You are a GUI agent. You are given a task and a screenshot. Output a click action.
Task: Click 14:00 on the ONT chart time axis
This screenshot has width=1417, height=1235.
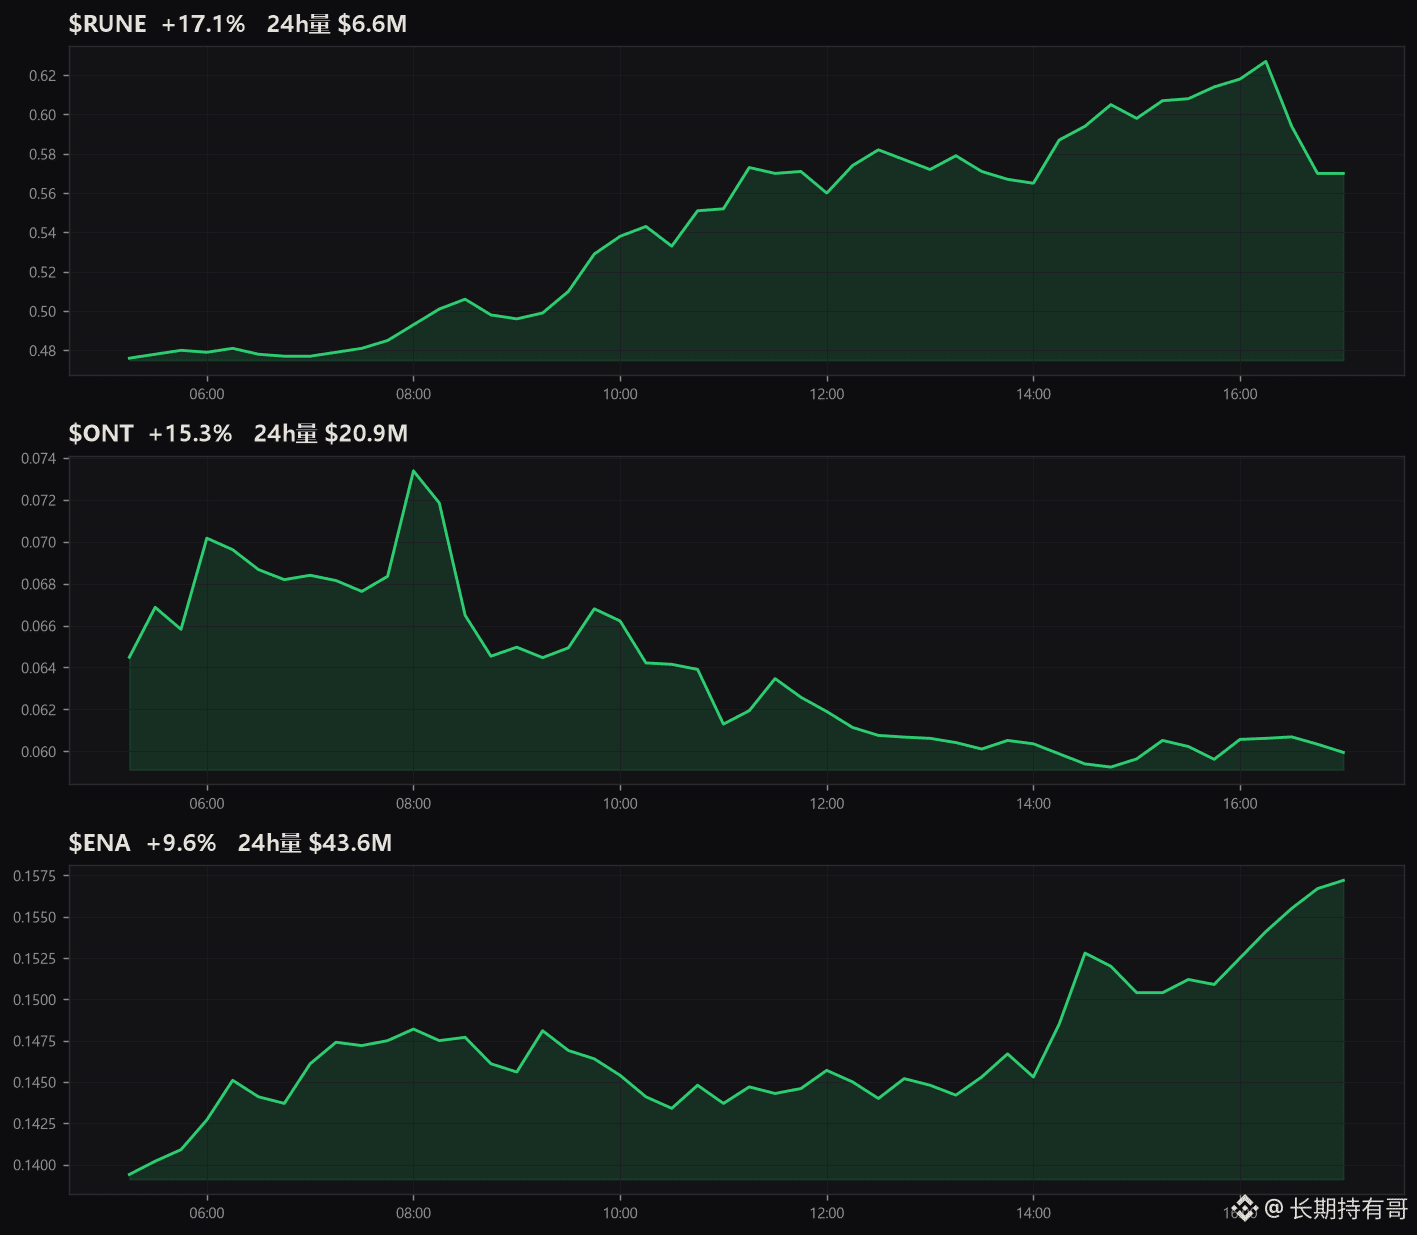[1033, 804]
